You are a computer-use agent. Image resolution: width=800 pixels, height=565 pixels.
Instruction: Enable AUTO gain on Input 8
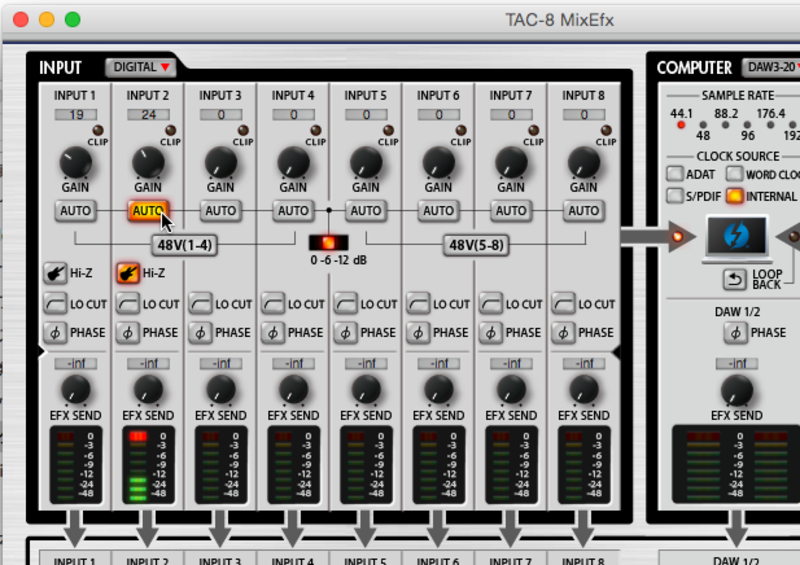click(x=584, y=211)
